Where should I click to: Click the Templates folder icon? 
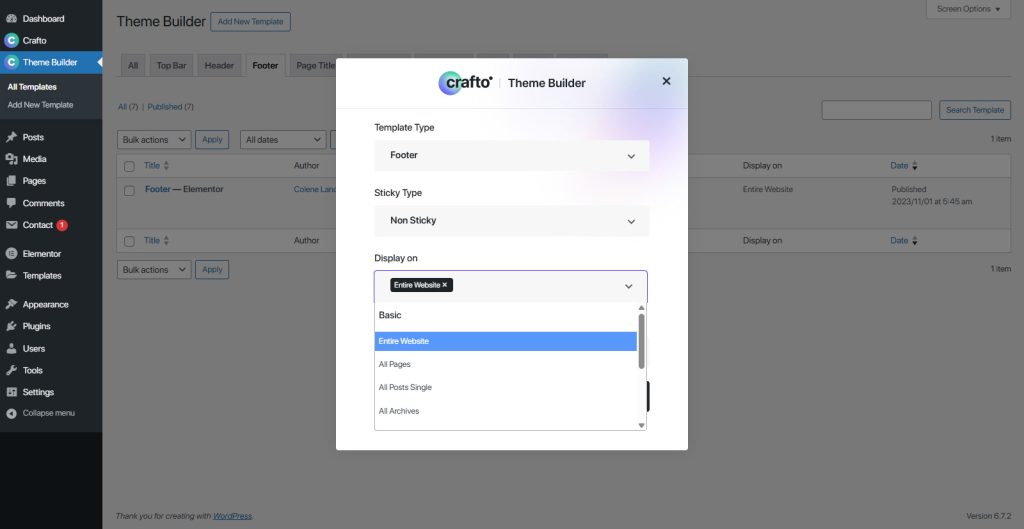click(x=11, y=276)
